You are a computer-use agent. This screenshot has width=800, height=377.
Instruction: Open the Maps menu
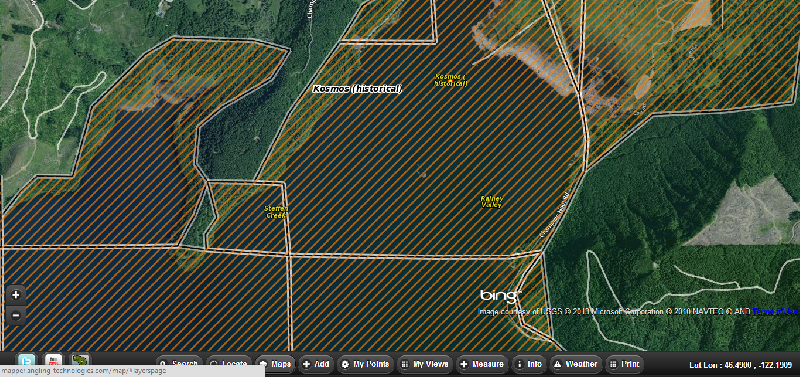tap(275, 364)
